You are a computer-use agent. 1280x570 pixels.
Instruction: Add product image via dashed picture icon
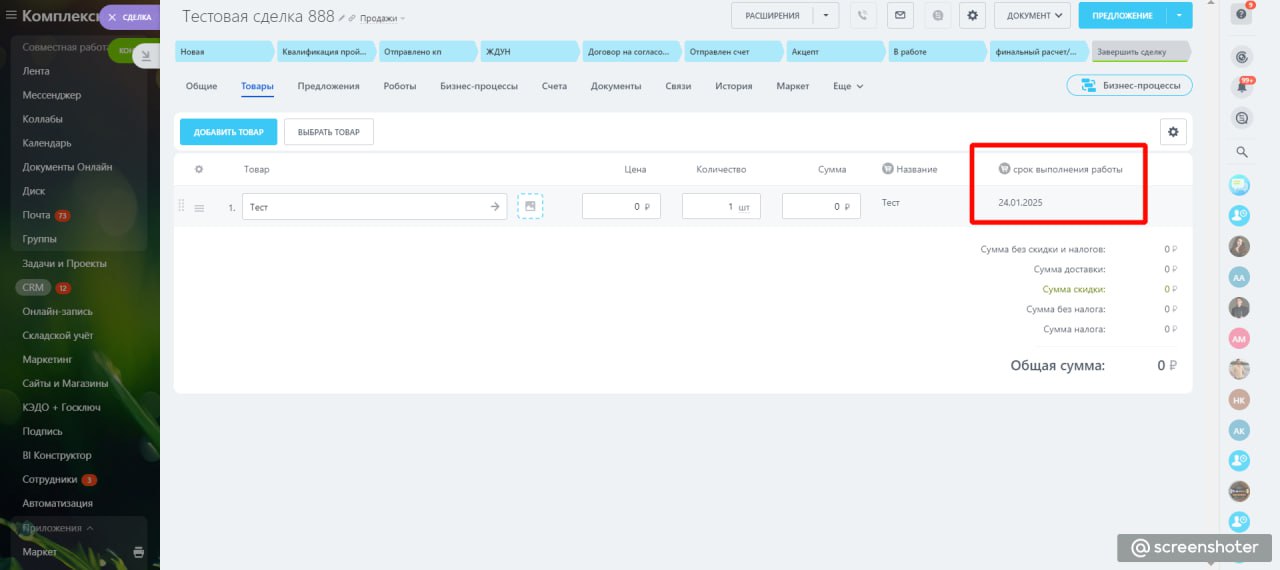[530, 206]
